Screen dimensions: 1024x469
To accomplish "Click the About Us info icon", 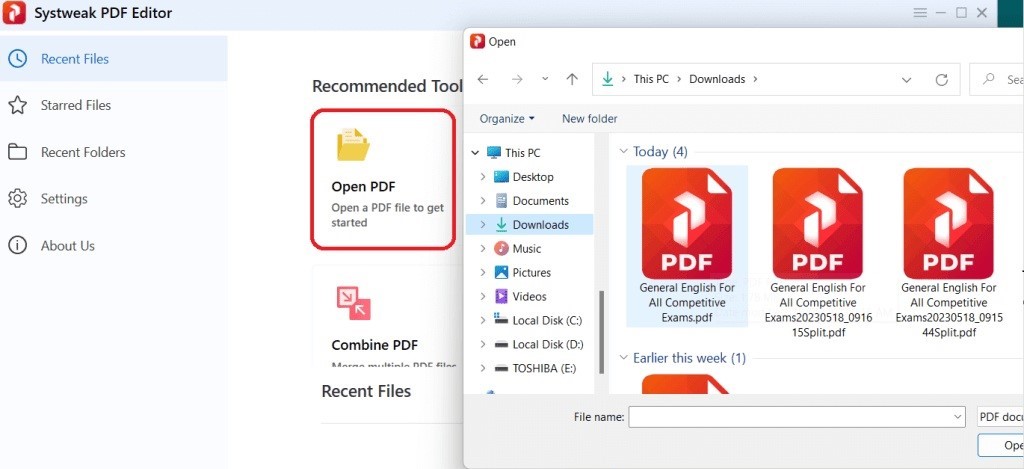I will (x=18, y=246).
